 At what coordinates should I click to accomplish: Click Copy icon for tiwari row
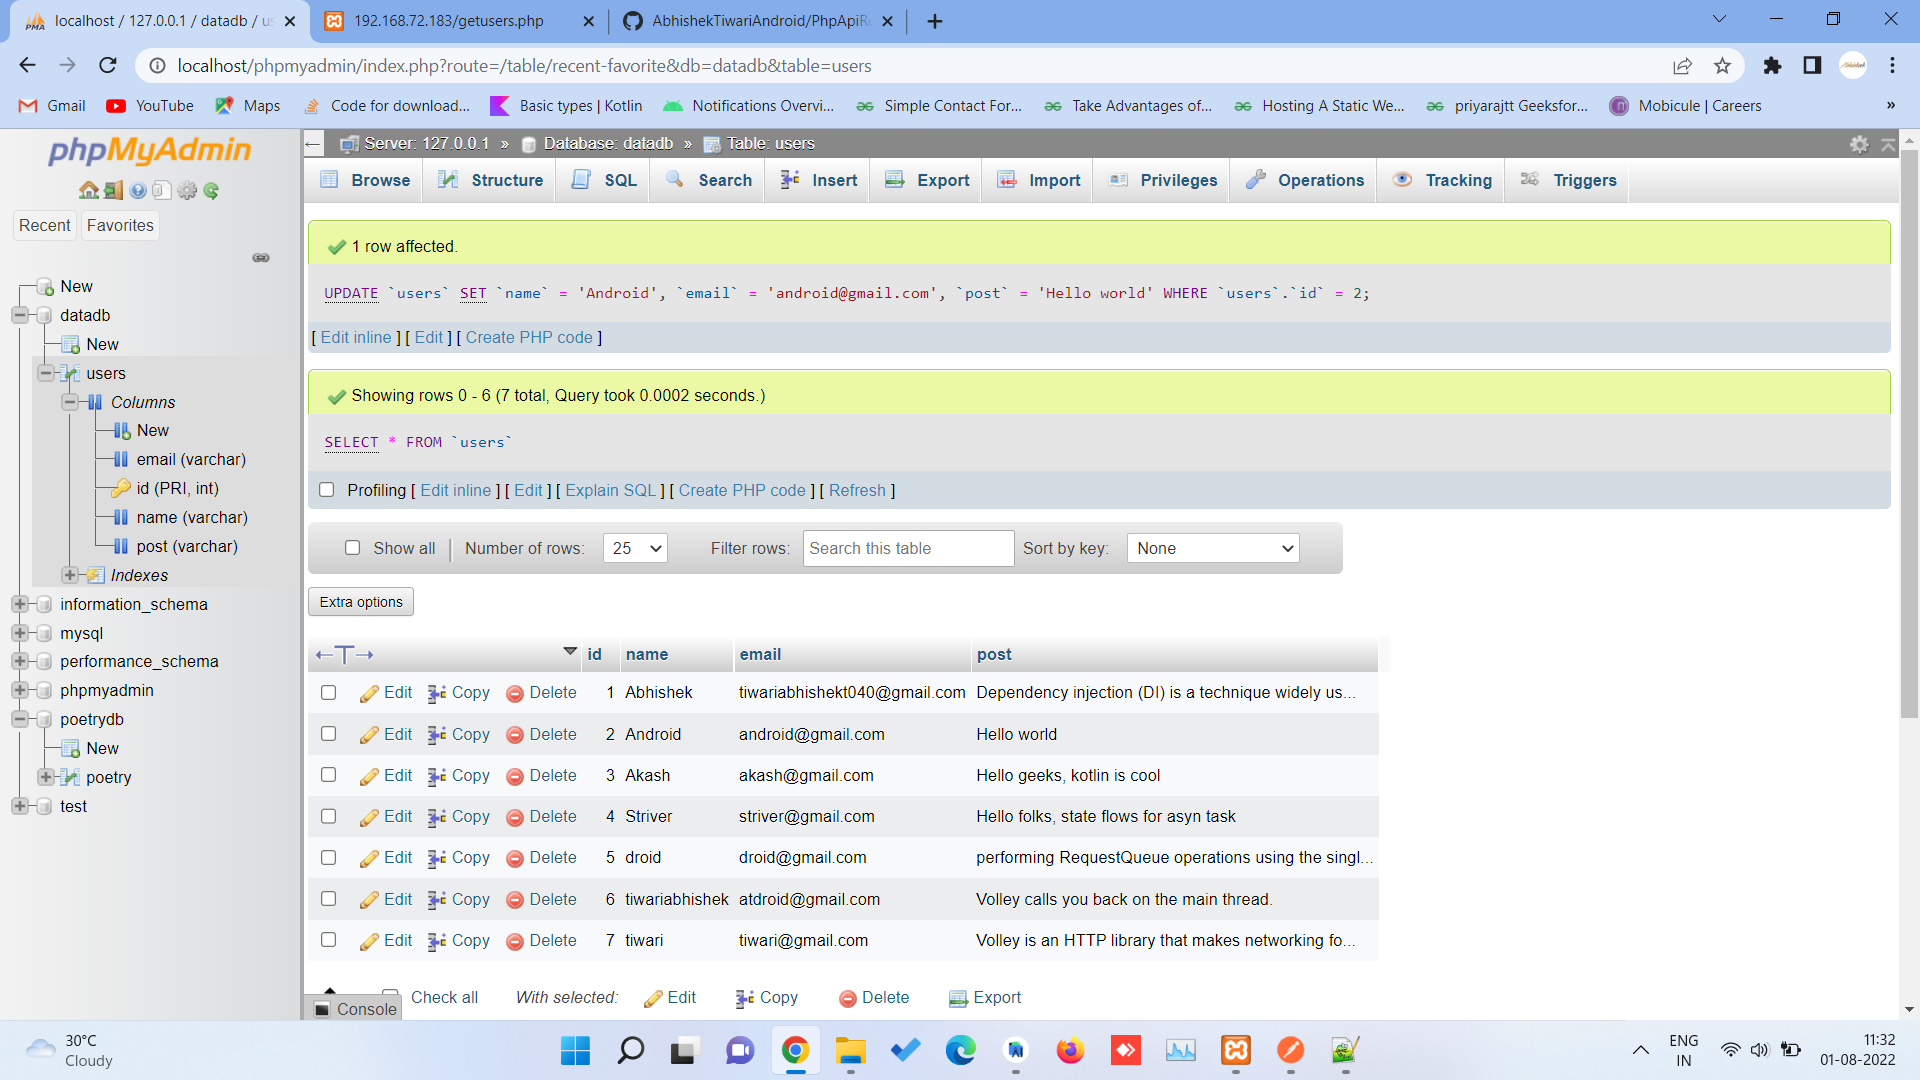437,941
